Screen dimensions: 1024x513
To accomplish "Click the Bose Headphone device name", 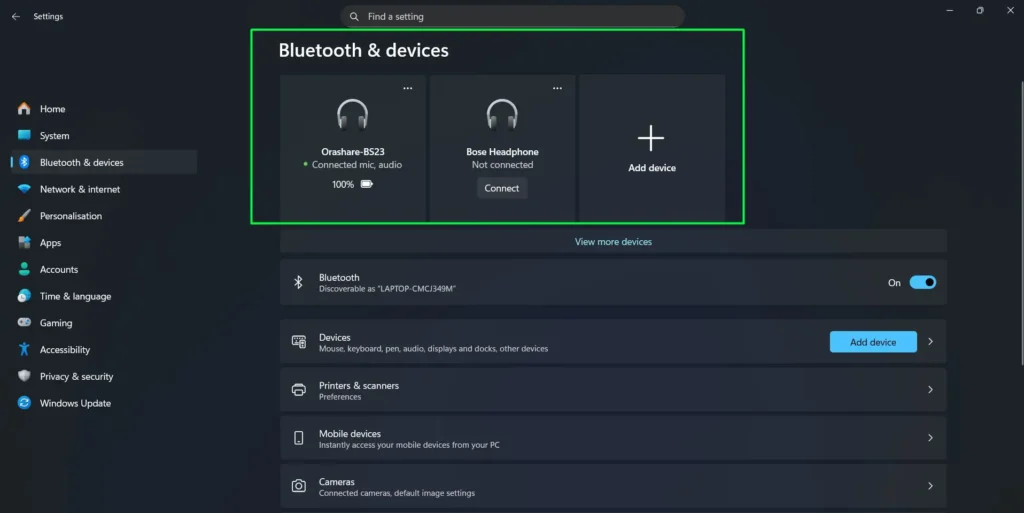I will click(502, 151).
